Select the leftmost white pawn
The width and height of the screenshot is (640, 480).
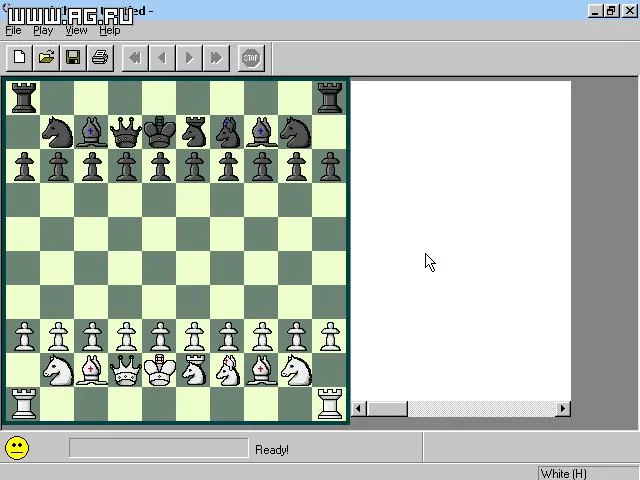[x=24, y=336]
